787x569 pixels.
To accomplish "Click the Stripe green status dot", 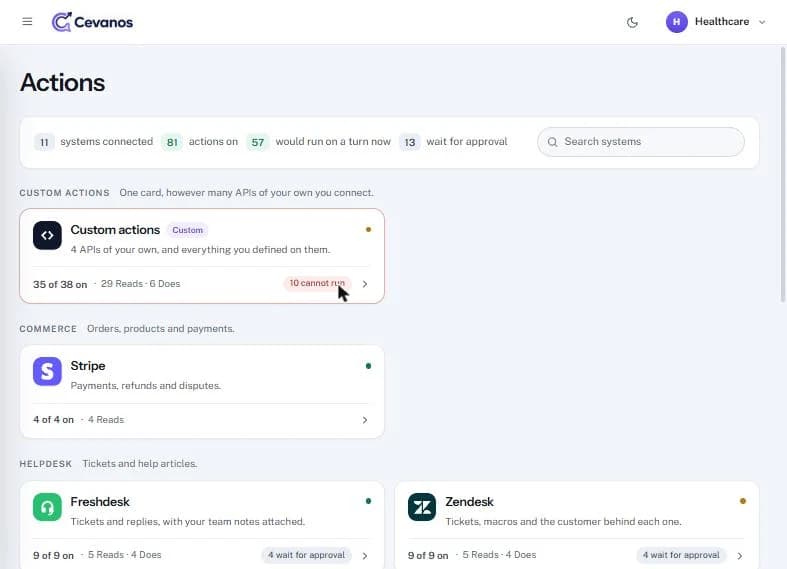I will tap(368, 366).
